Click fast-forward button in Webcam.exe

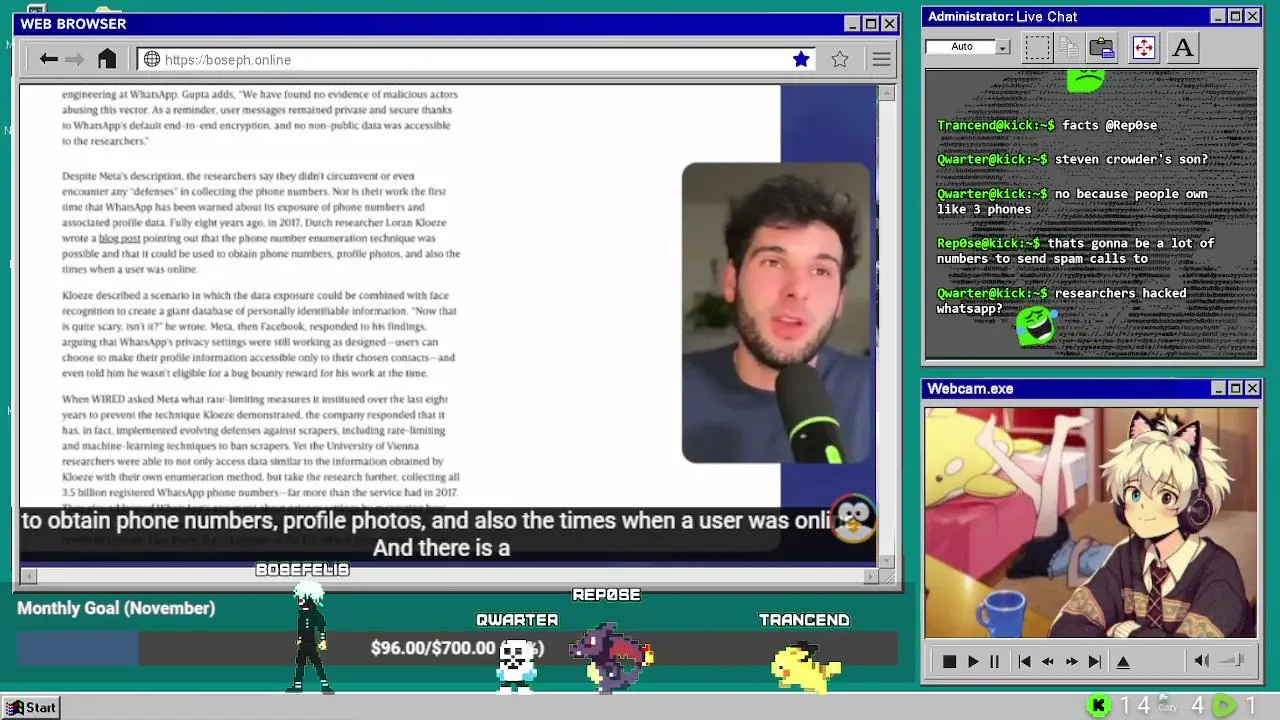1071,661
